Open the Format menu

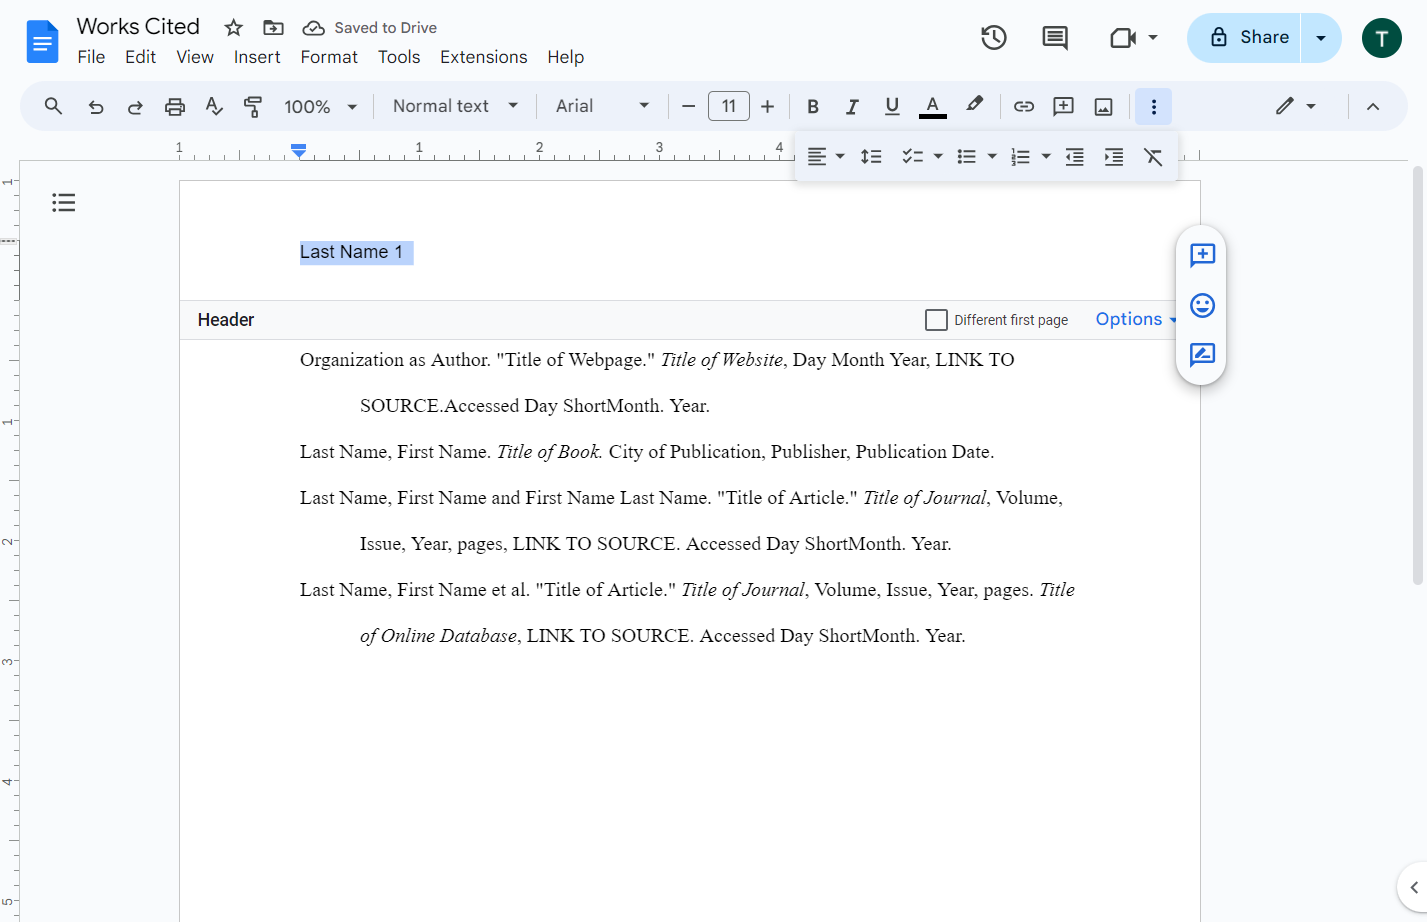329,57
